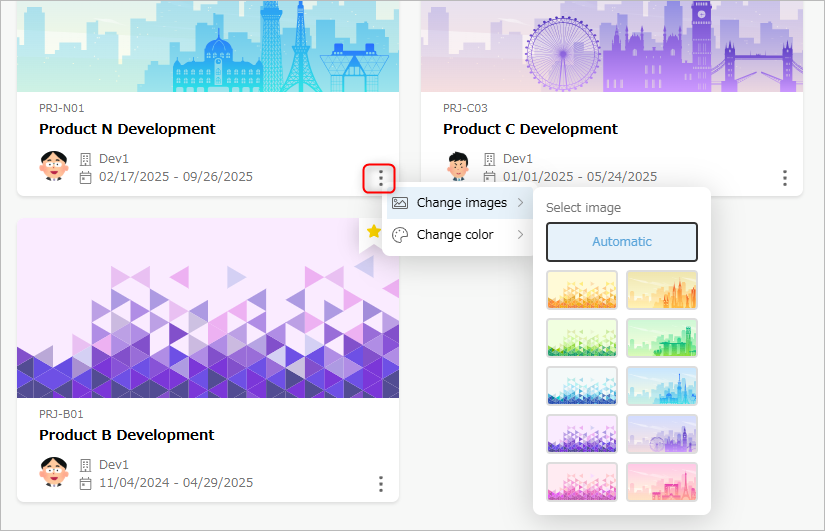
Task: Click the calendar icon on Product B card
Action: (85, 483)
